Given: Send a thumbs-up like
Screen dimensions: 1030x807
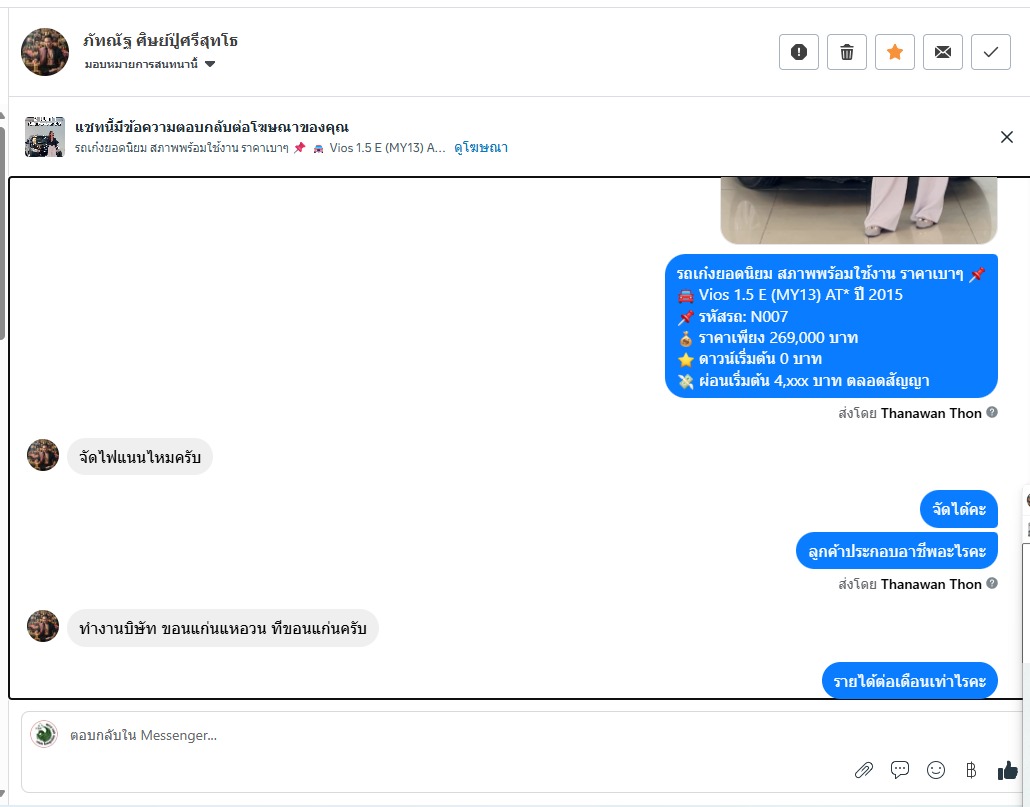Looking at the screenshot, I should pos(1007,770).
